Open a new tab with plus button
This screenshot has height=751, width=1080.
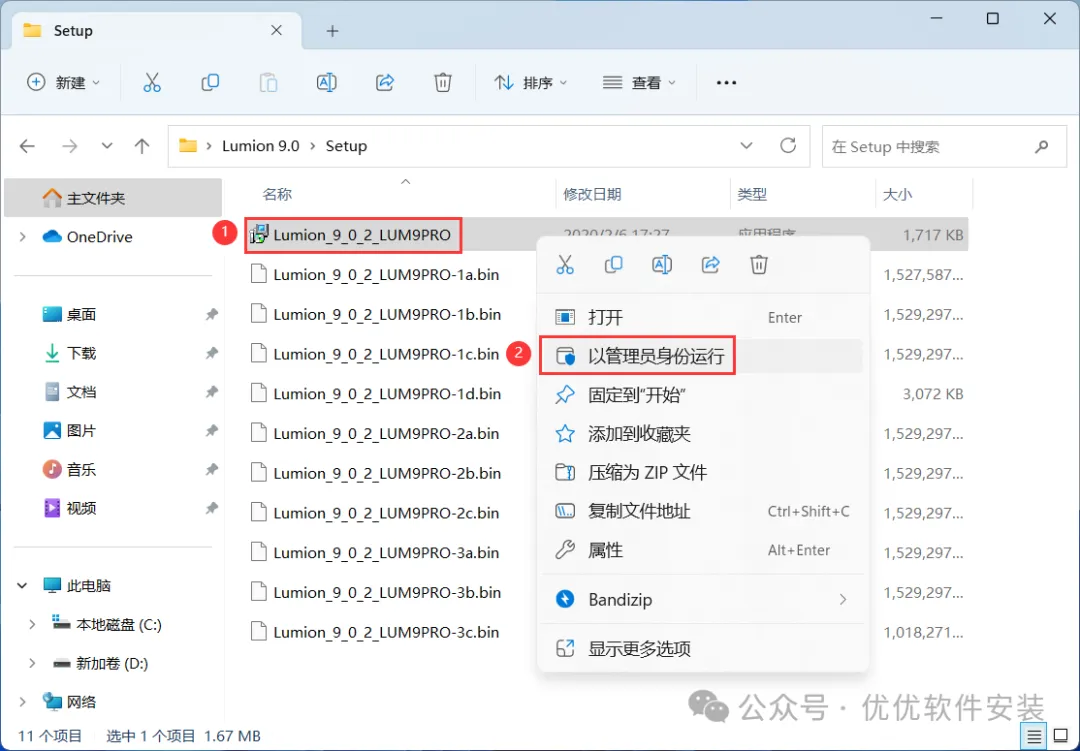(x=333, y=31)
